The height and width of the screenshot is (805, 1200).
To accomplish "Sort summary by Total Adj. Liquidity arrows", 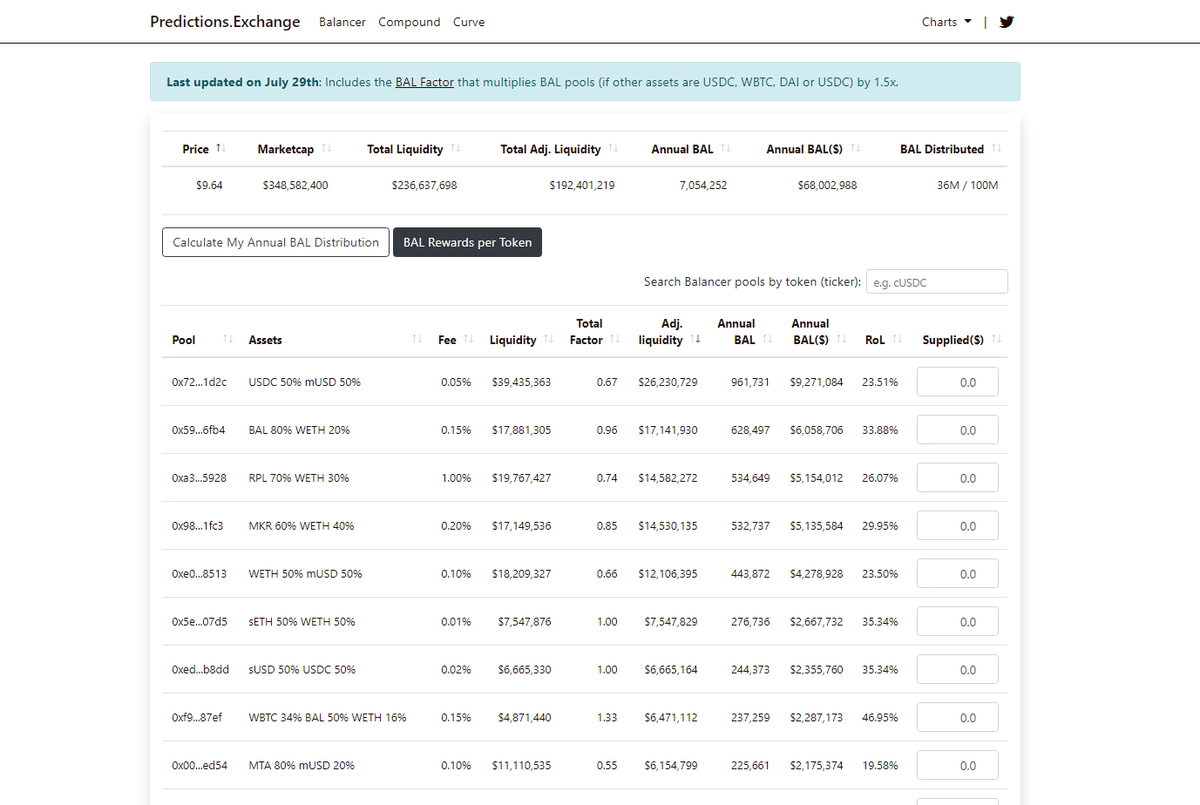I will [614, 149].
